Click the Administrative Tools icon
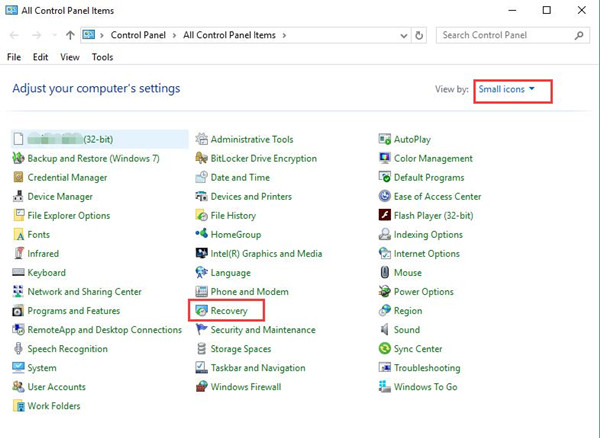 (x=201, y=139)
